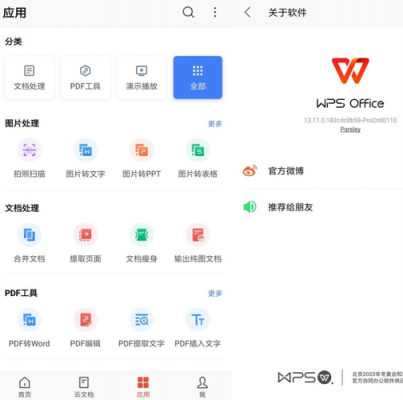Click the 文档处理 section heading

pos(22,208)
